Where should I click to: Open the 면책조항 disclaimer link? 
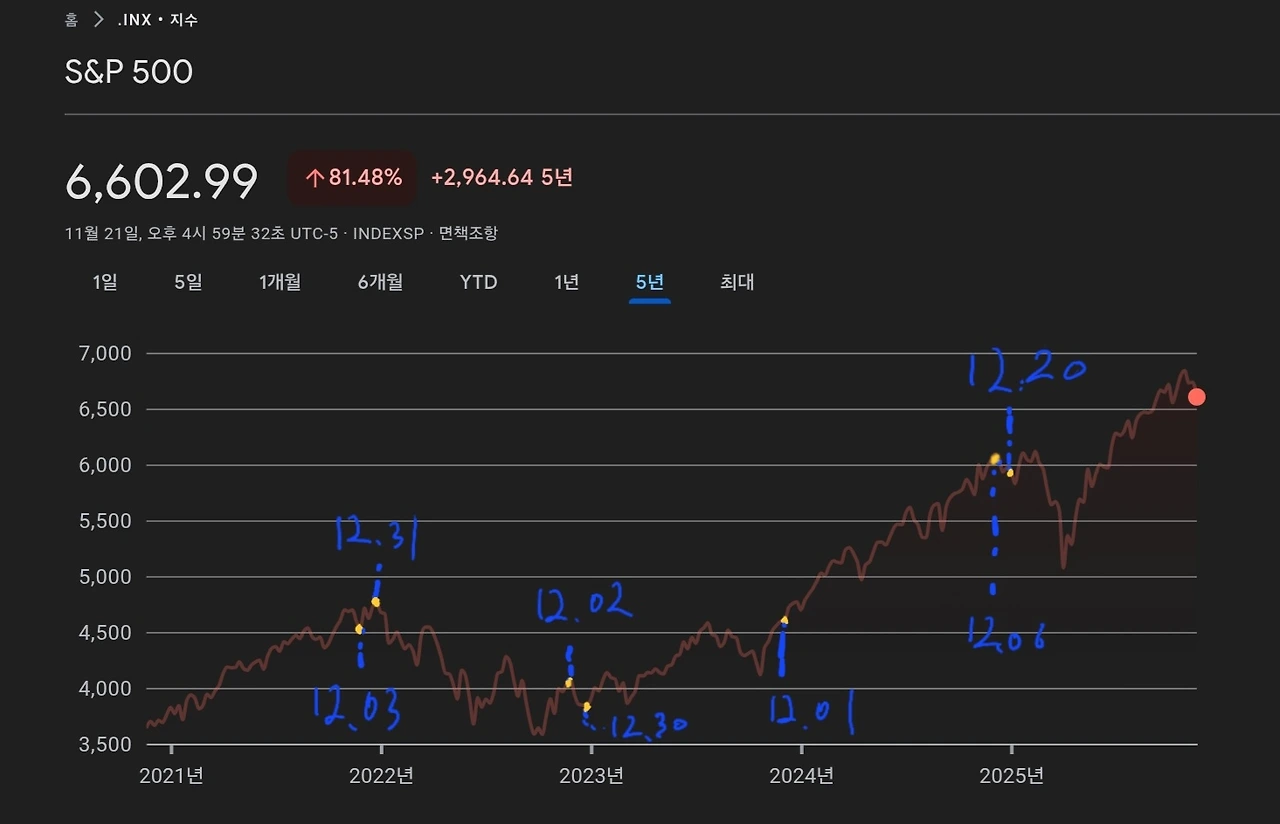coord(468,233)
